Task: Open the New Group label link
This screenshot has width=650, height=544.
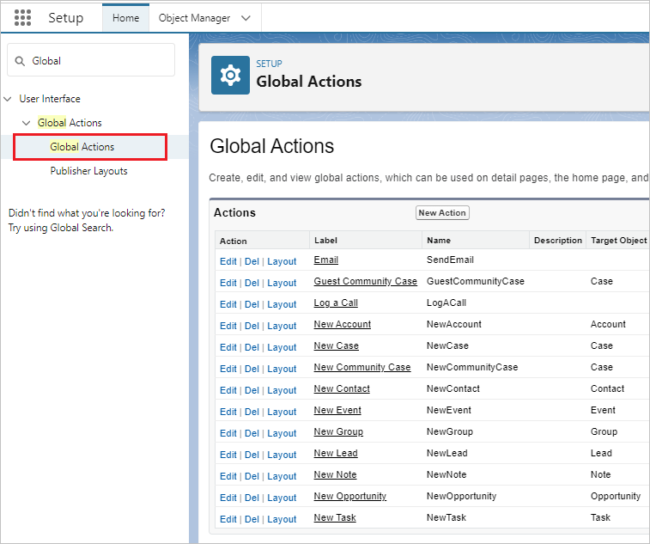Action: 338,432
